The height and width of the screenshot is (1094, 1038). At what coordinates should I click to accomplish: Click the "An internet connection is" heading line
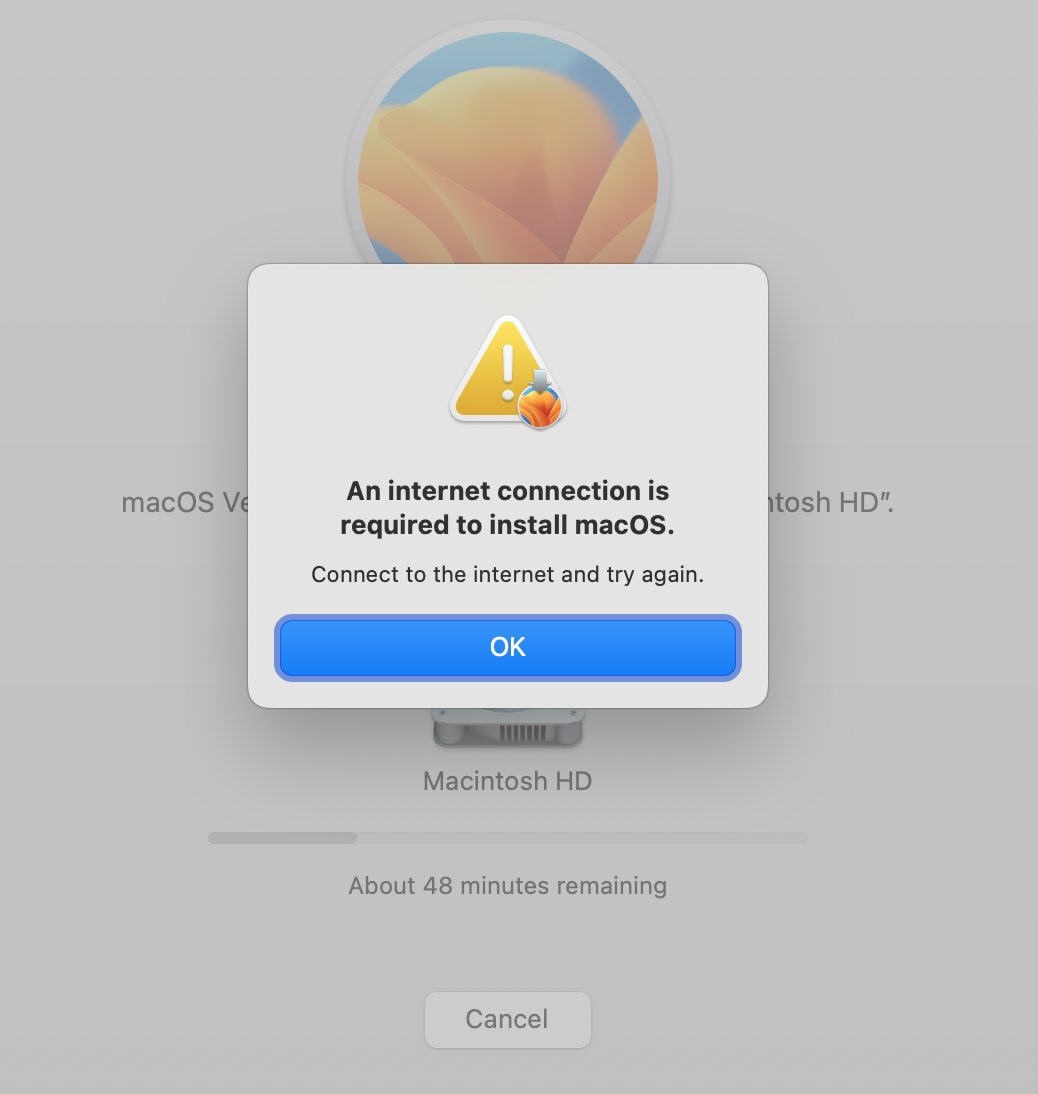tap(508, 490)
